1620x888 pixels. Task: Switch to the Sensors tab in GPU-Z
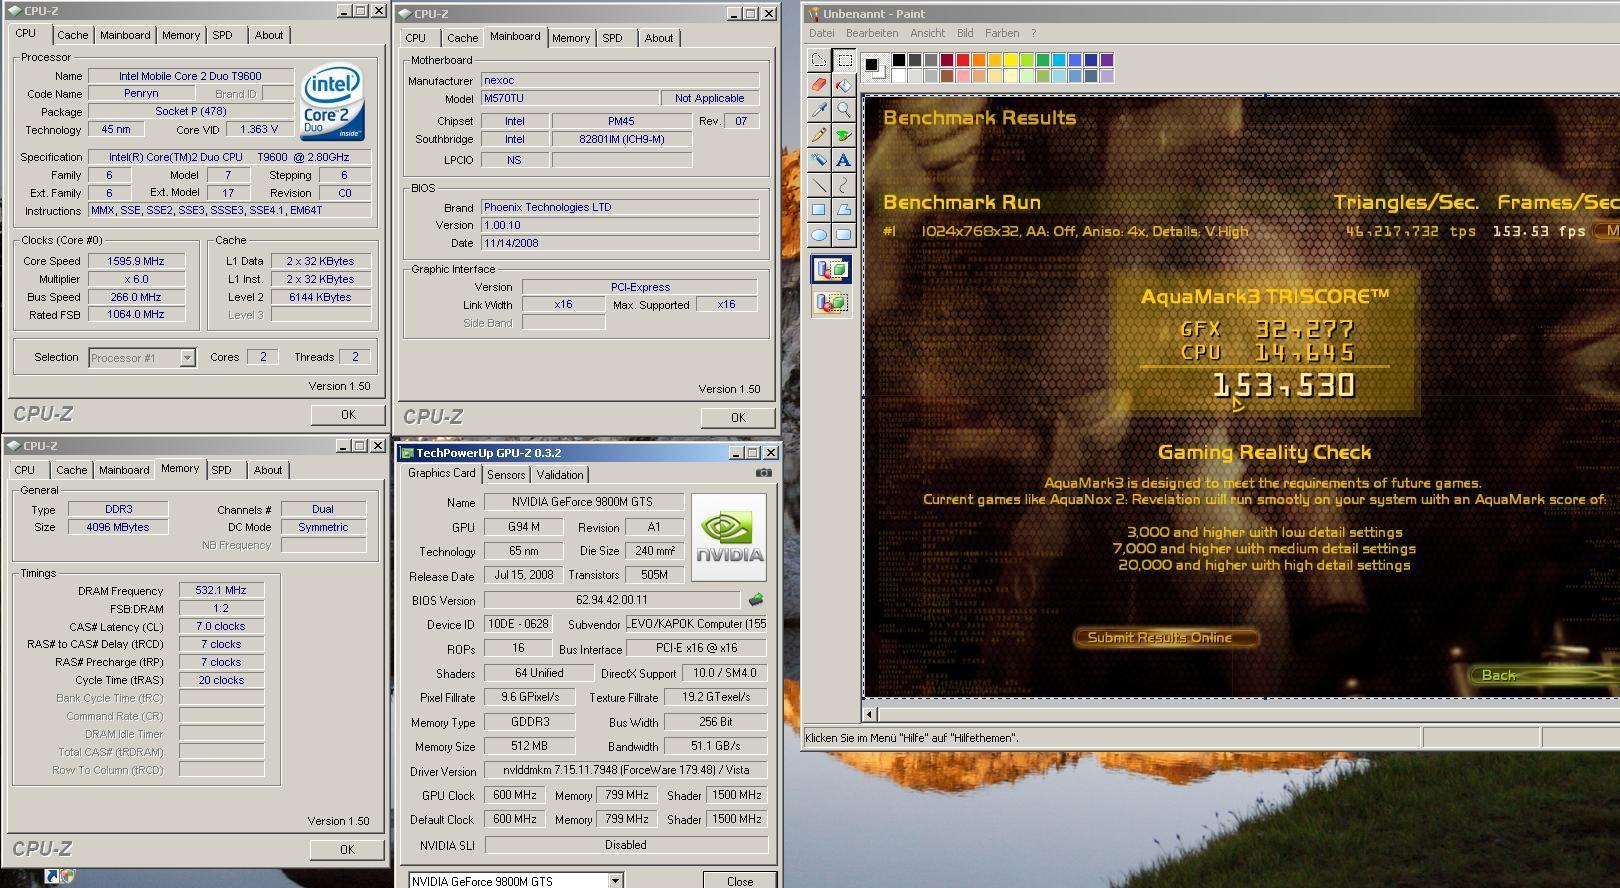point(505,475)
